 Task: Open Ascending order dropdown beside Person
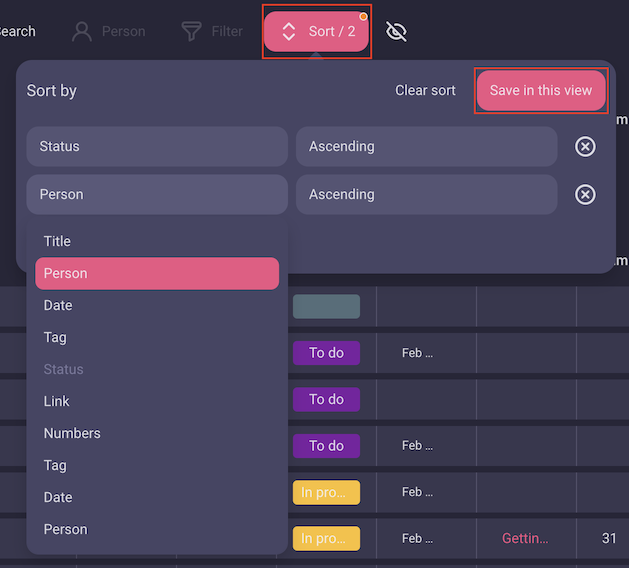click(x=426, y=194)
